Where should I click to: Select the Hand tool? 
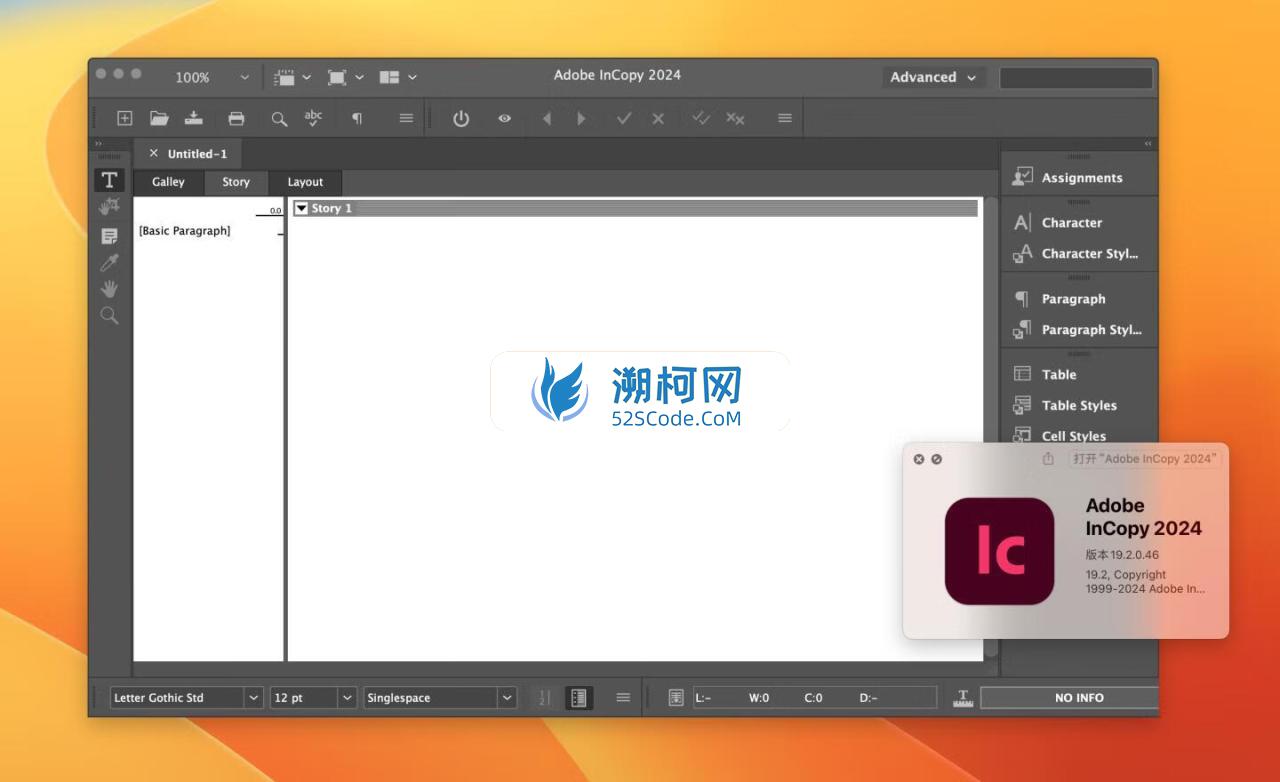point(109,289)
